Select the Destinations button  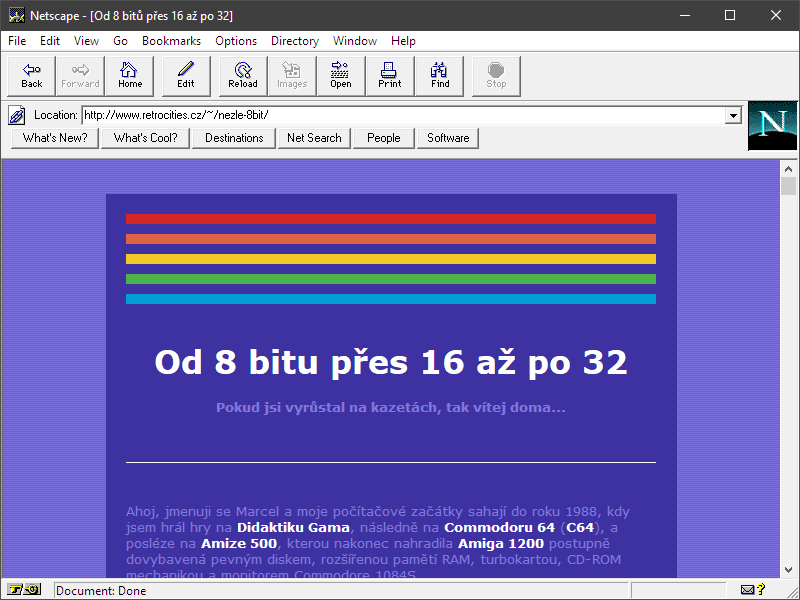point(234,138)
